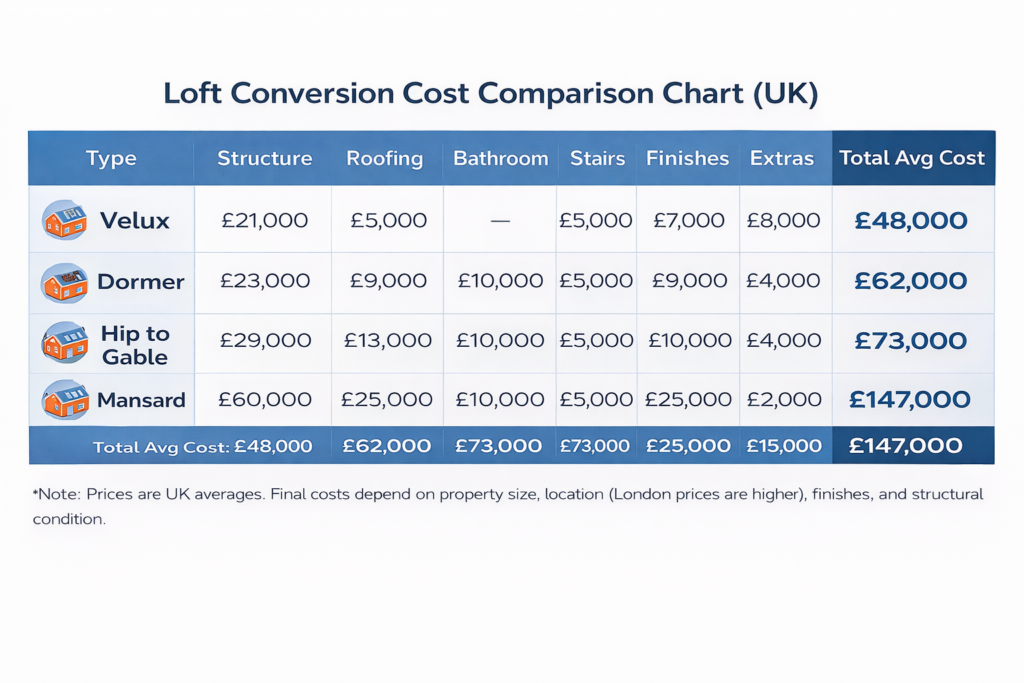The image size is (1024, 683).
Task: Select the Total Avg Cost header
Action: [x=912, y=158]
